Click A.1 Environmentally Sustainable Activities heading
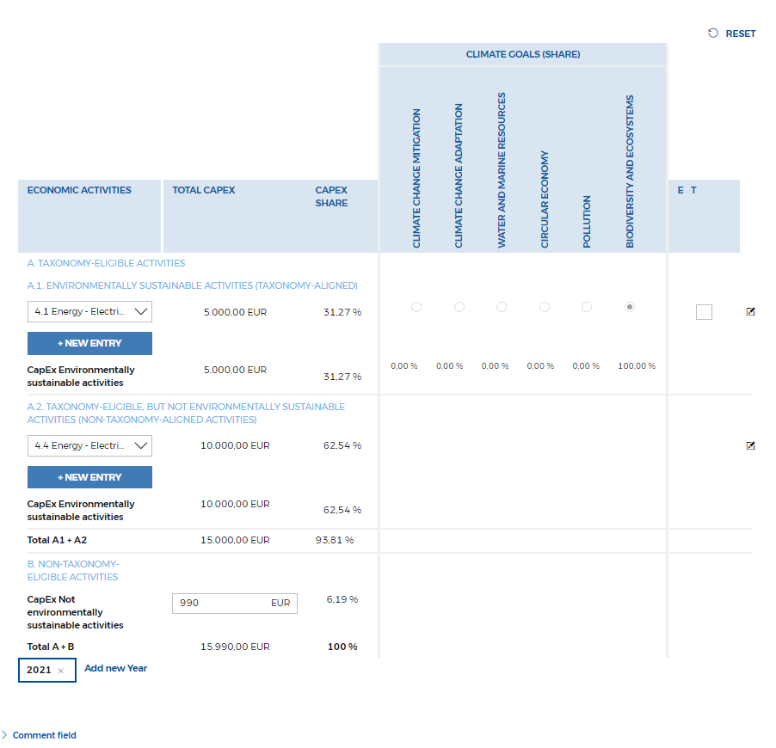The image size is (776, 748). click(x=192, y=286)
